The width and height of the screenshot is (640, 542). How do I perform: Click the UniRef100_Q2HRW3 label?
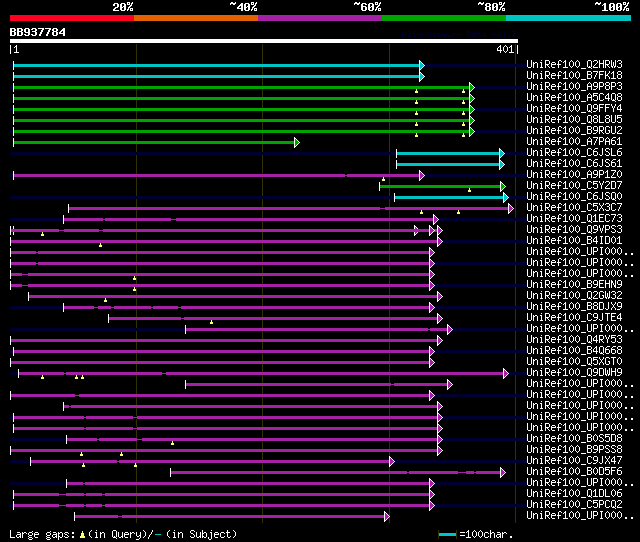coord(574,64)
